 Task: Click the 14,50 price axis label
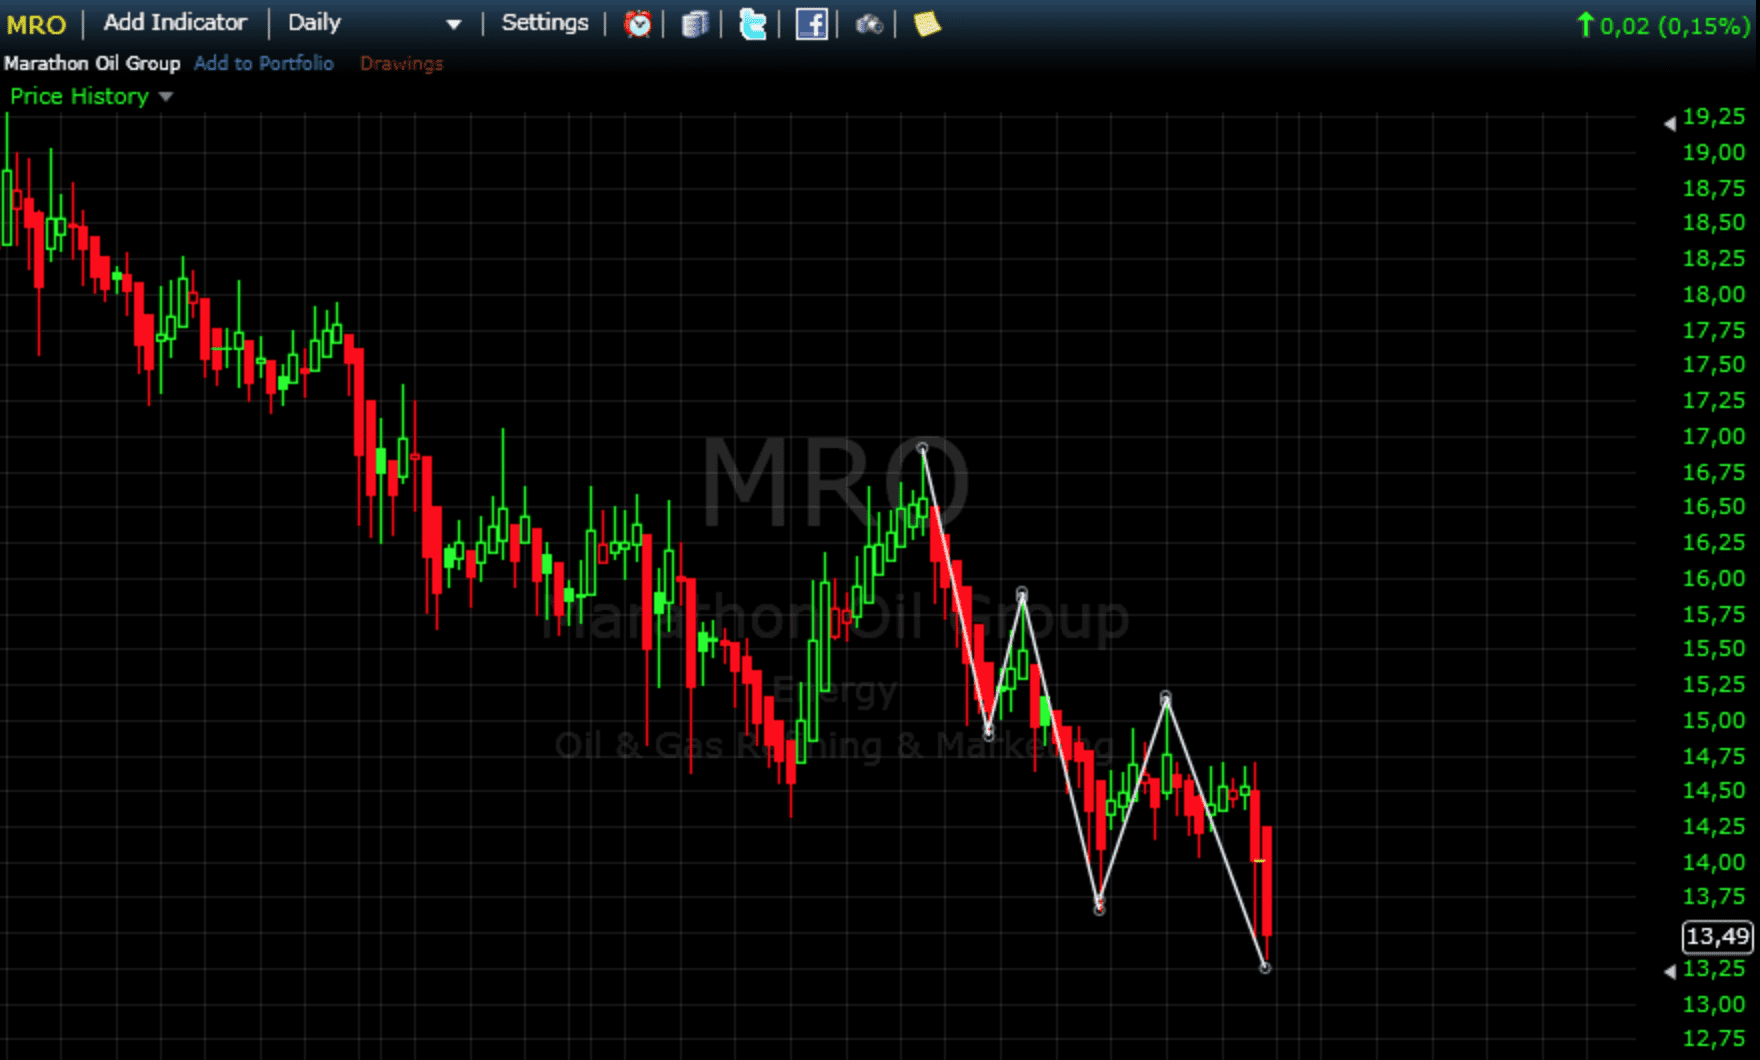(1714, 790)
